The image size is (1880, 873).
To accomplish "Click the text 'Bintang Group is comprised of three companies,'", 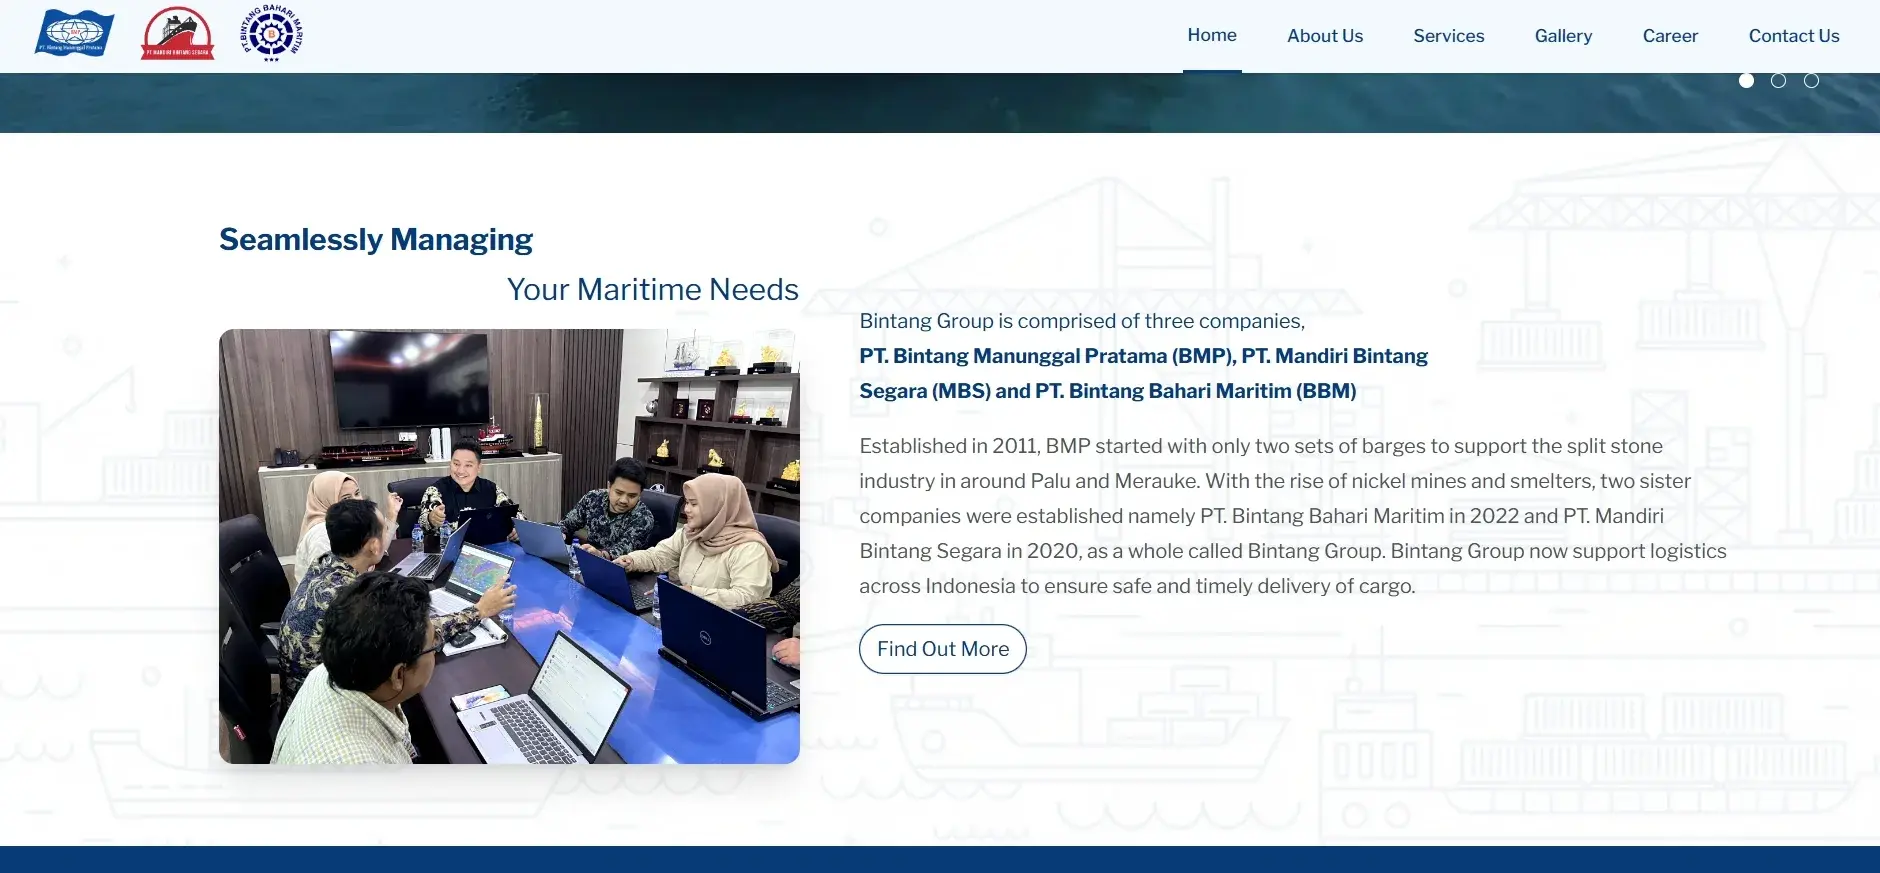I will pos(1082,321).
